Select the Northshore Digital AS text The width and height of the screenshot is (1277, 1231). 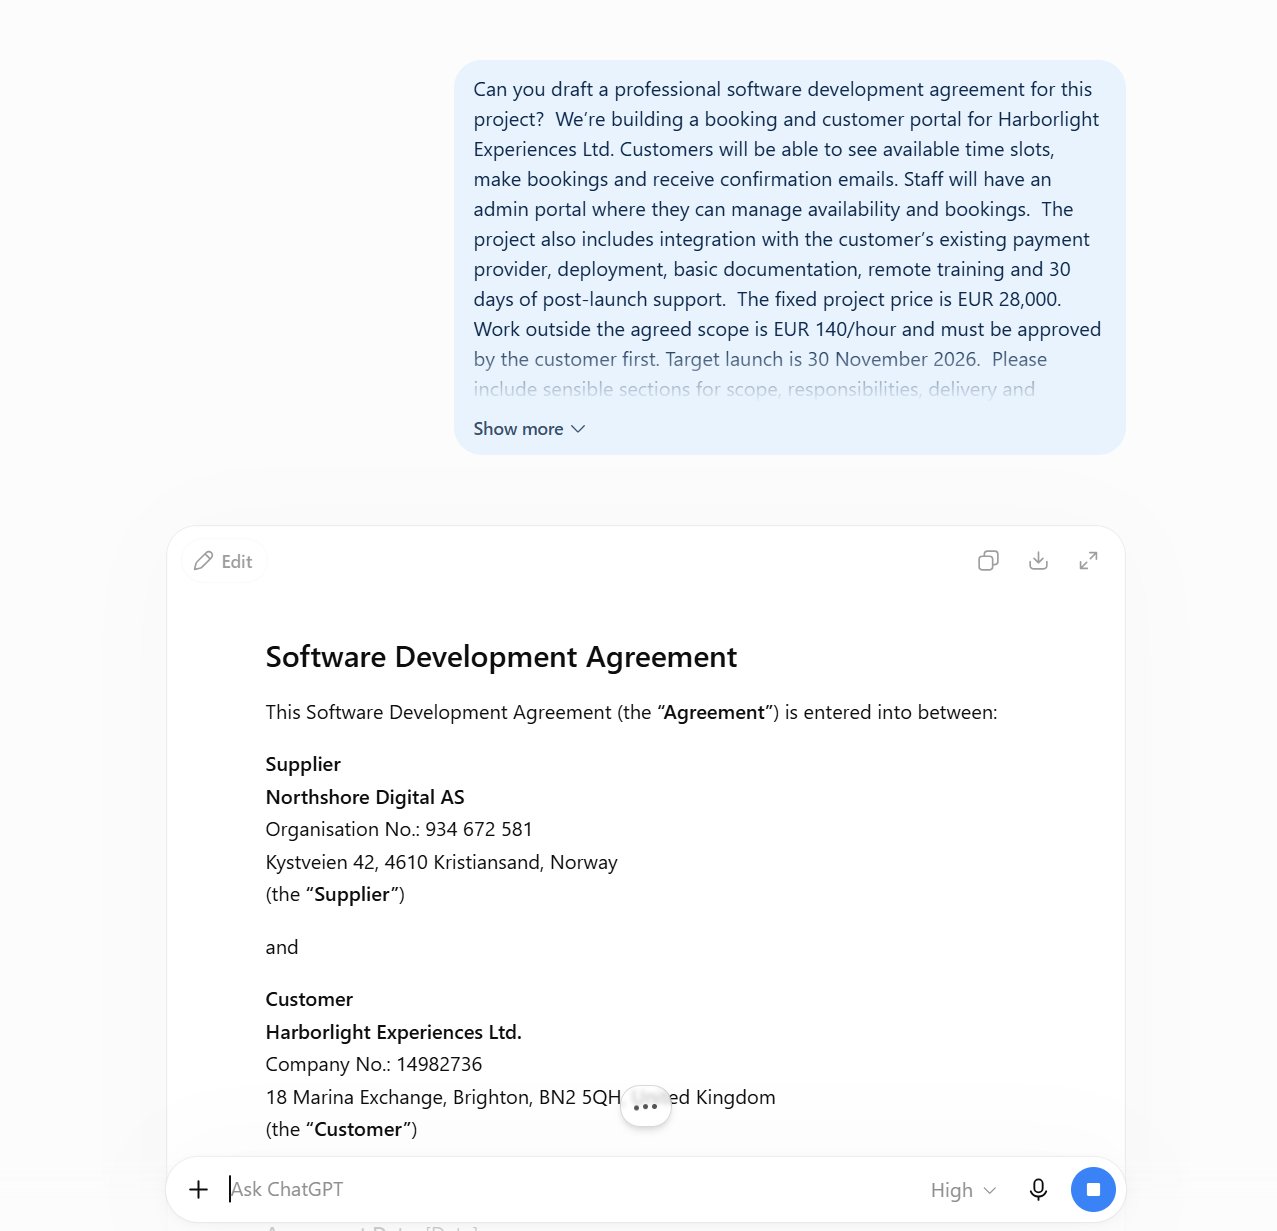coord(365,797)
